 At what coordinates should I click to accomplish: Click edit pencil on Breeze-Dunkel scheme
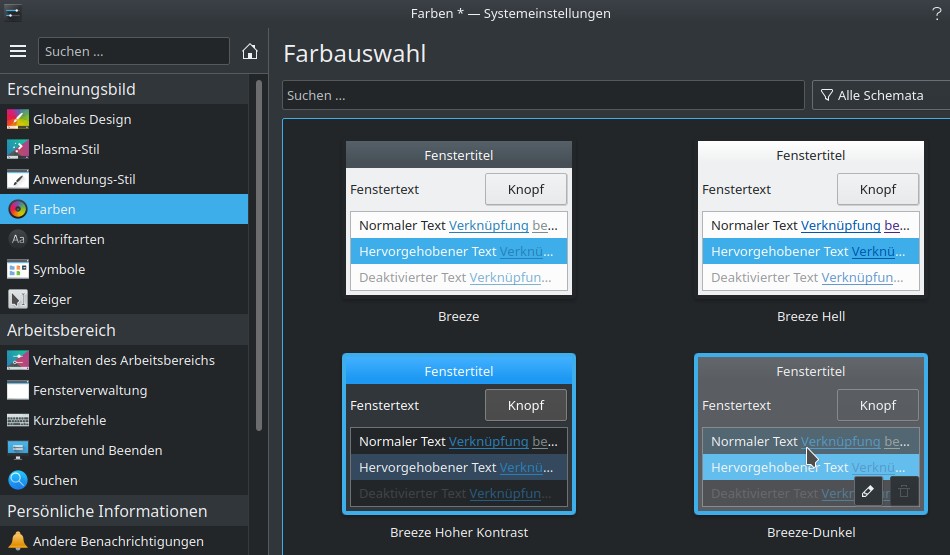[x=868, y=491]
